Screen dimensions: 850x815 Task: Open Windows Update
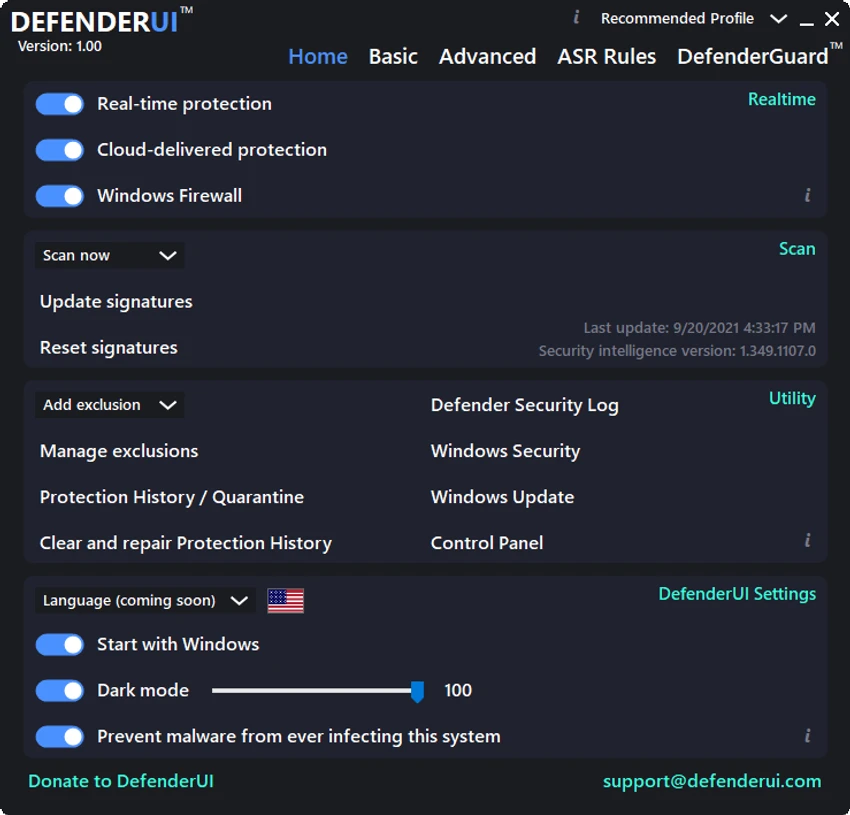coord(503,497)
